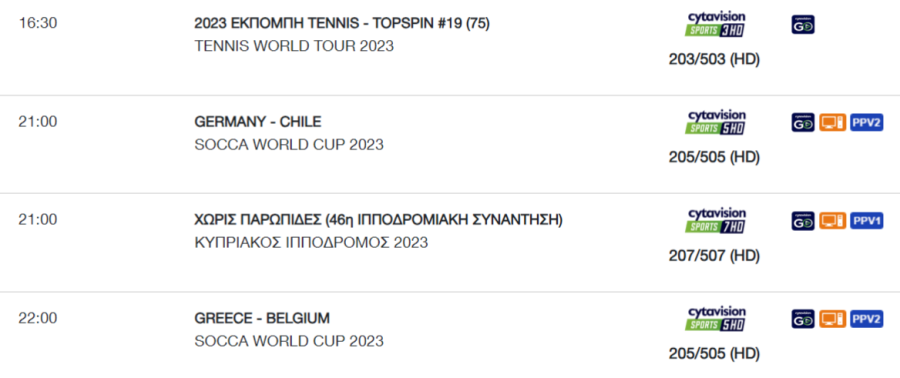Open the ΧΩΡΙΣ ΠΑΡΩΠΙΔΕΣ horse racing event title

pos(378,220)
